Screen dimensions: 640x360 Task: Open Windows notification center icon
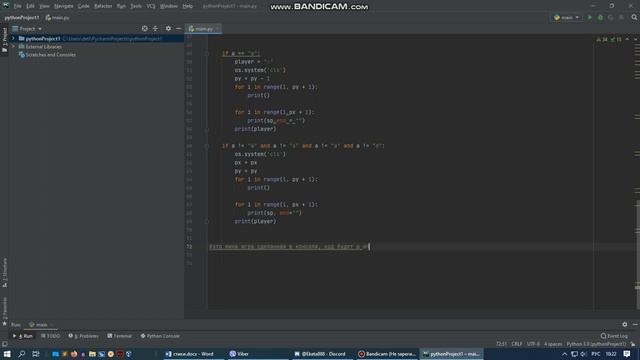tap(627, 354)
